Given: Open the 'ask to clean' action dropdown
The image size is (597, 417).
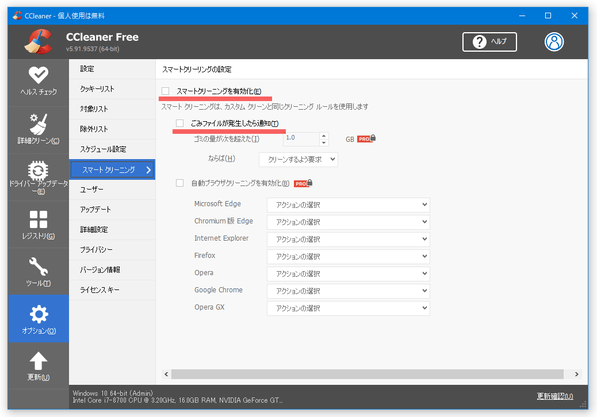Looking at the screenshot, I should click(x=298, y=160).
